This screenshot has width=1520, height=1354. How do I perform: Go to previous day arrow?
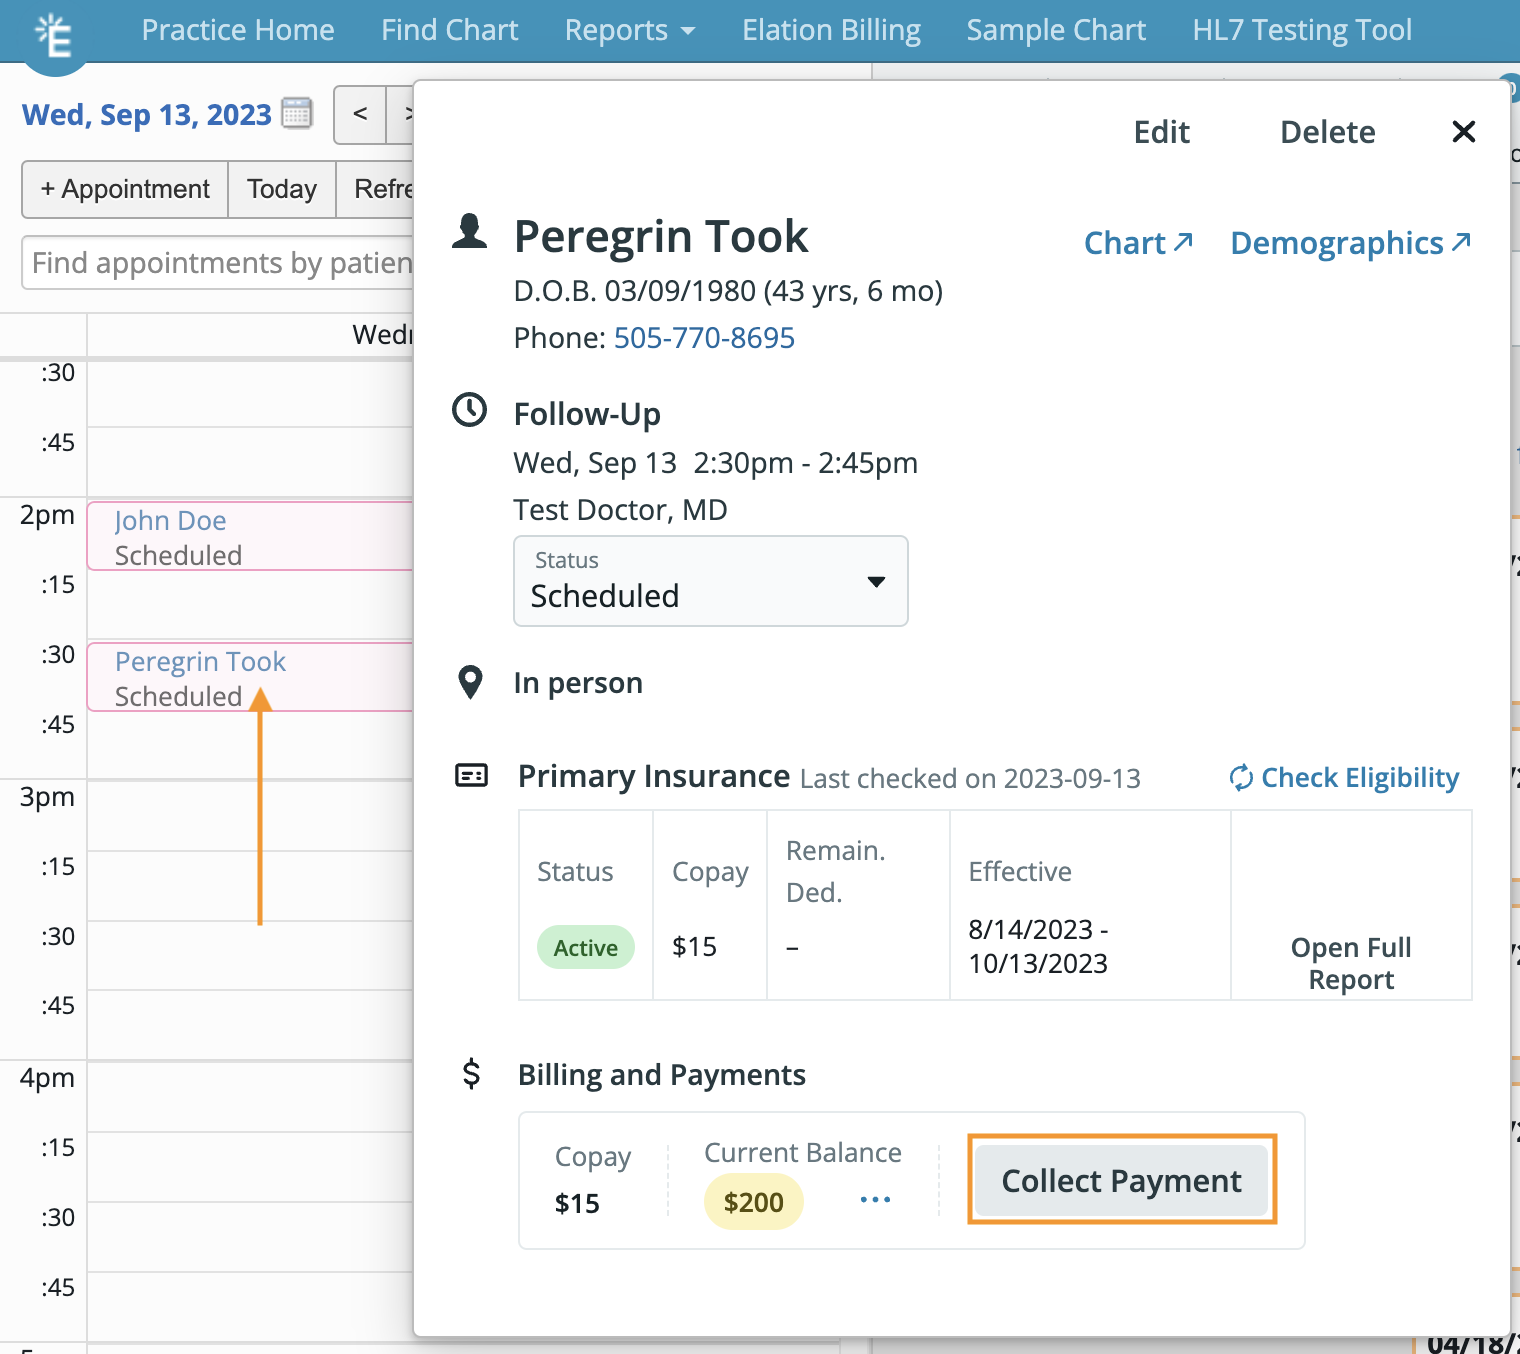point(360,114)
